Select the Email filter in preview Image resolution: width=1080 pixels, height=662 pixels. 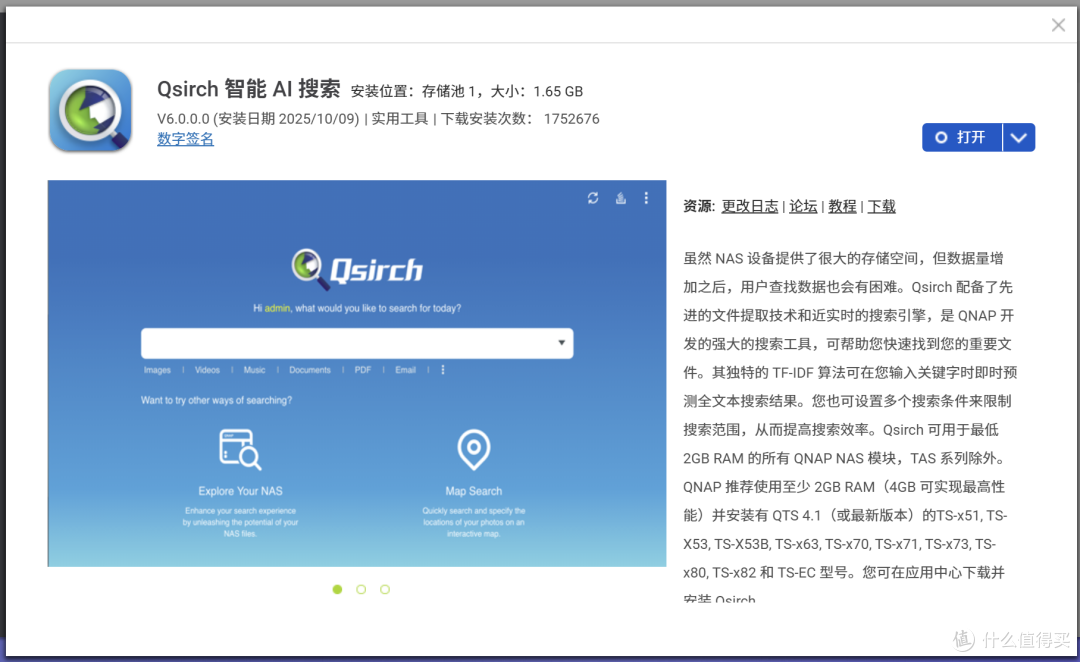coord(406,370)
